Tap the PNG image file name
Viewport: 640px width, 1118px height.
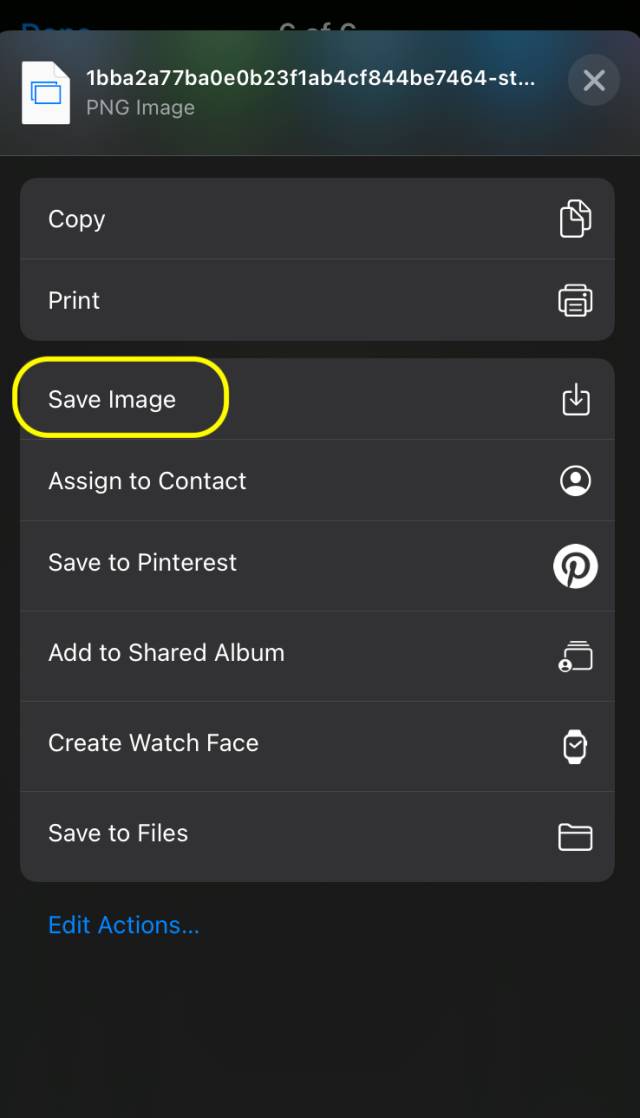(x=310, y=78)
